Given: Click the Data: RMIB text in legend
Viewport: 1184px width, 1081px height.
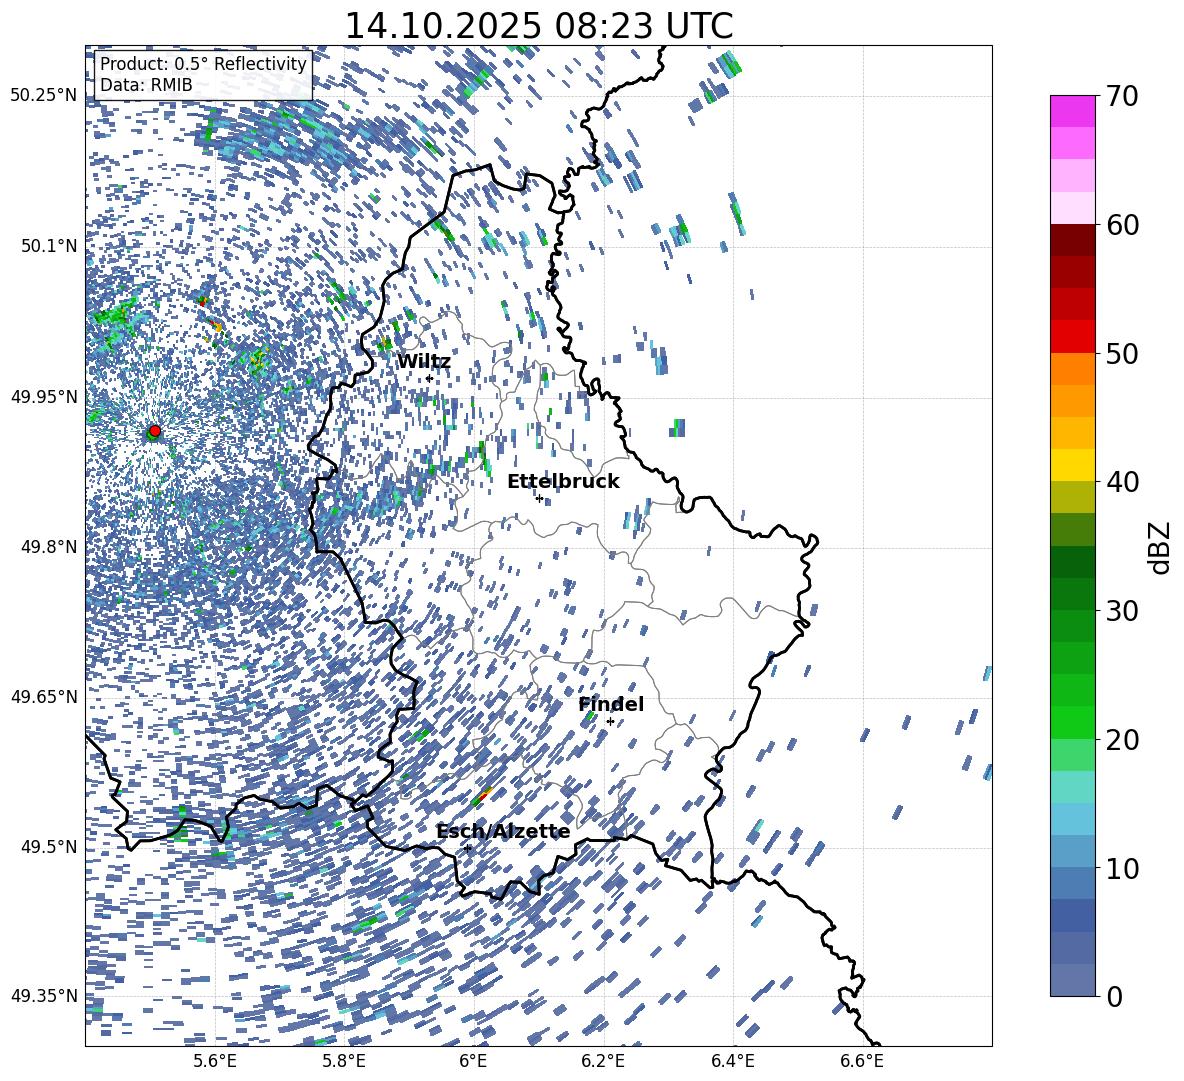Looking at the screenshot, I should click(146, 86).
